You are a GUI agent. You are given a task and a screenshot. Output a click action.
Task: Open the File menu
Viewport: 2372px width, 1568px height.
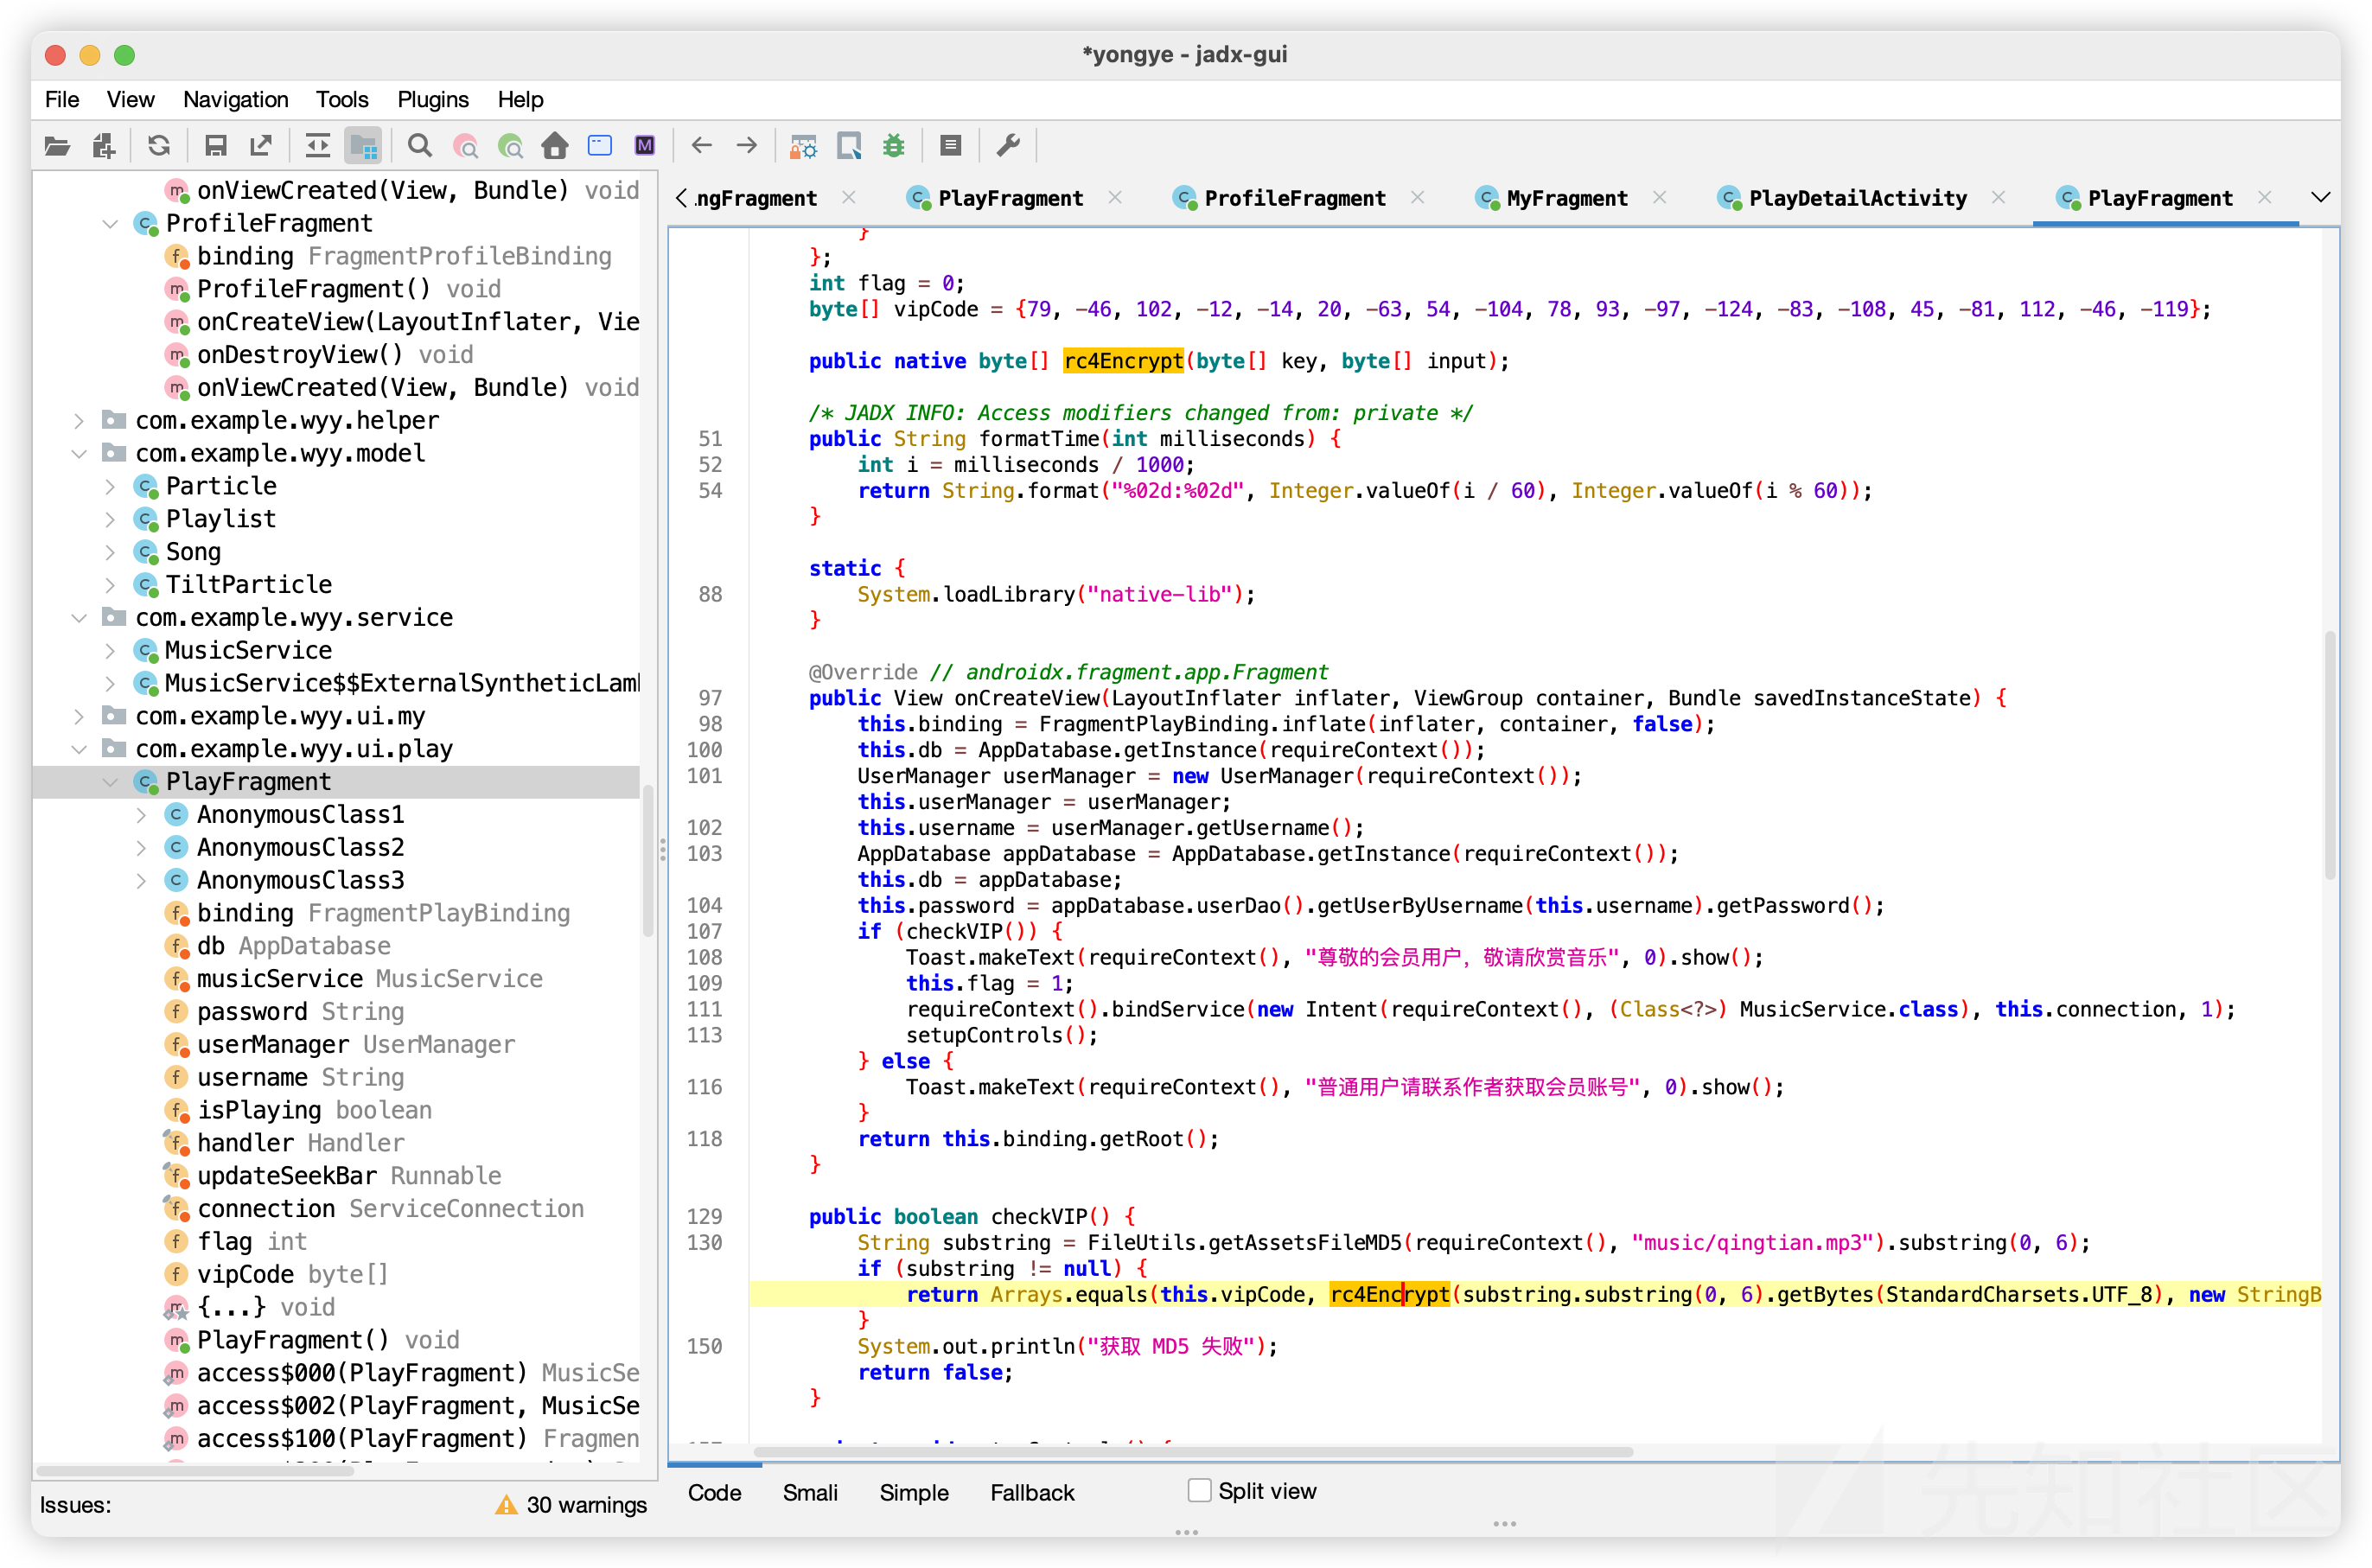pos(62,99)
